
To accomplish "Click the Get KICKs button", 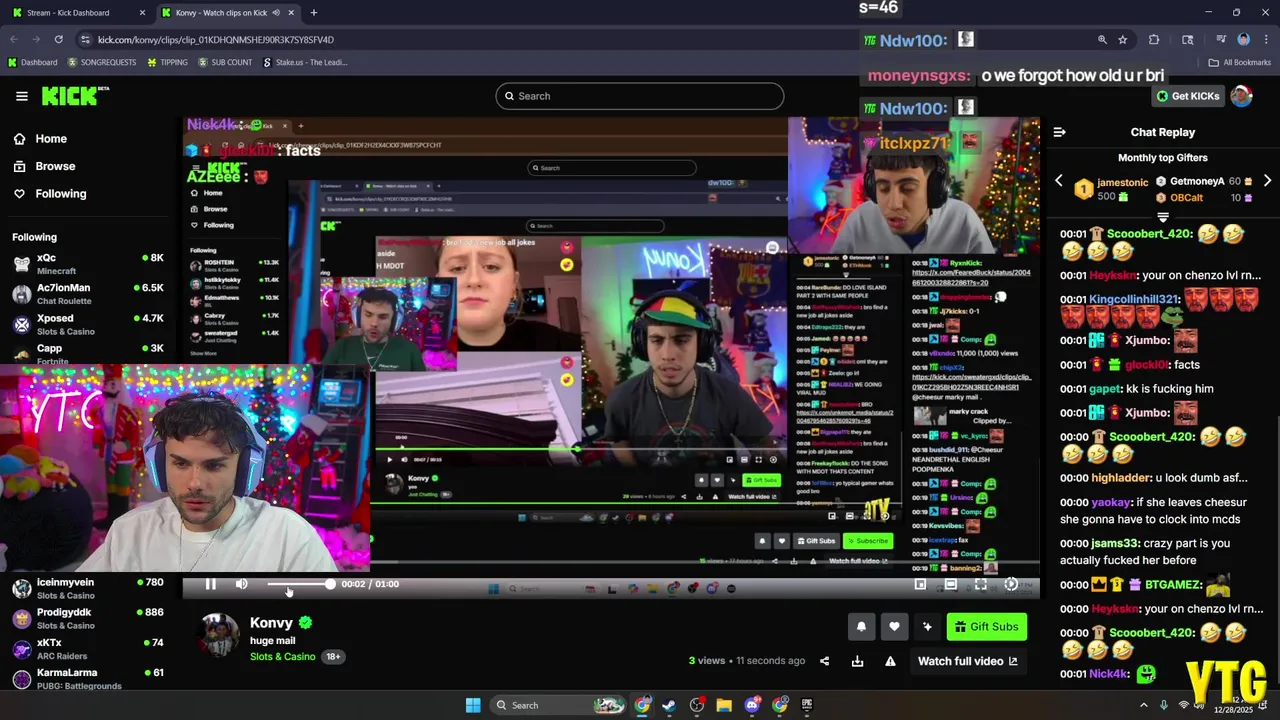I will click(x=1188, y=96).
